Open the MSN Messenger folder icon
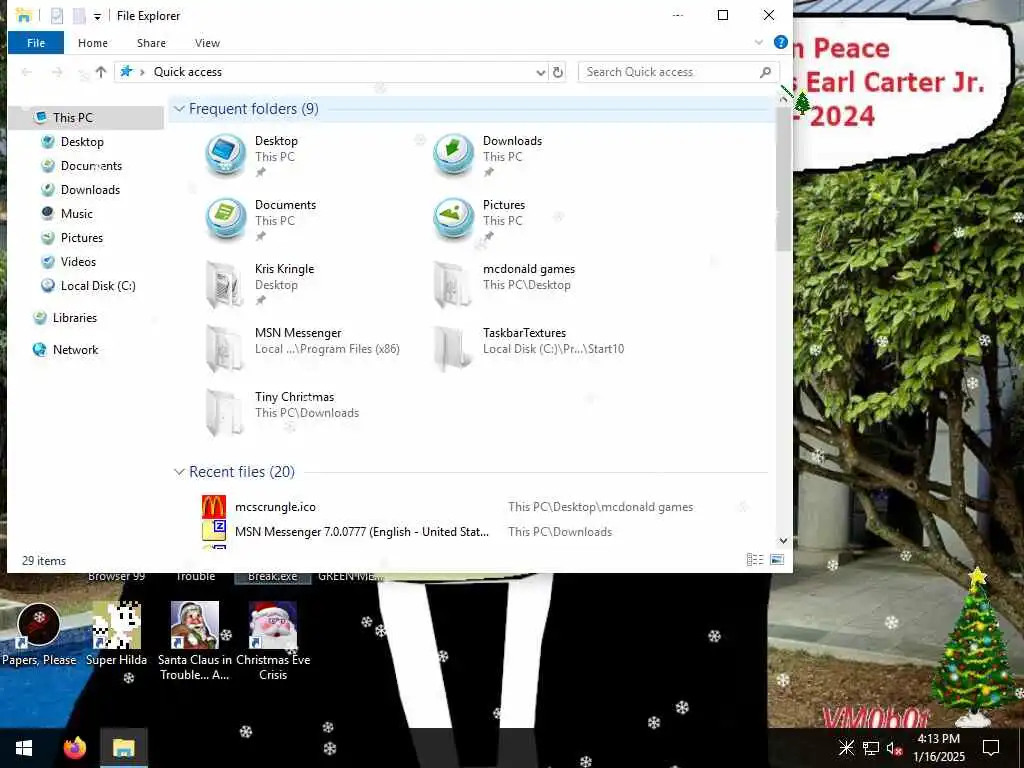The height and width of the screenshot is (768, 1024). tap(225, 348)
